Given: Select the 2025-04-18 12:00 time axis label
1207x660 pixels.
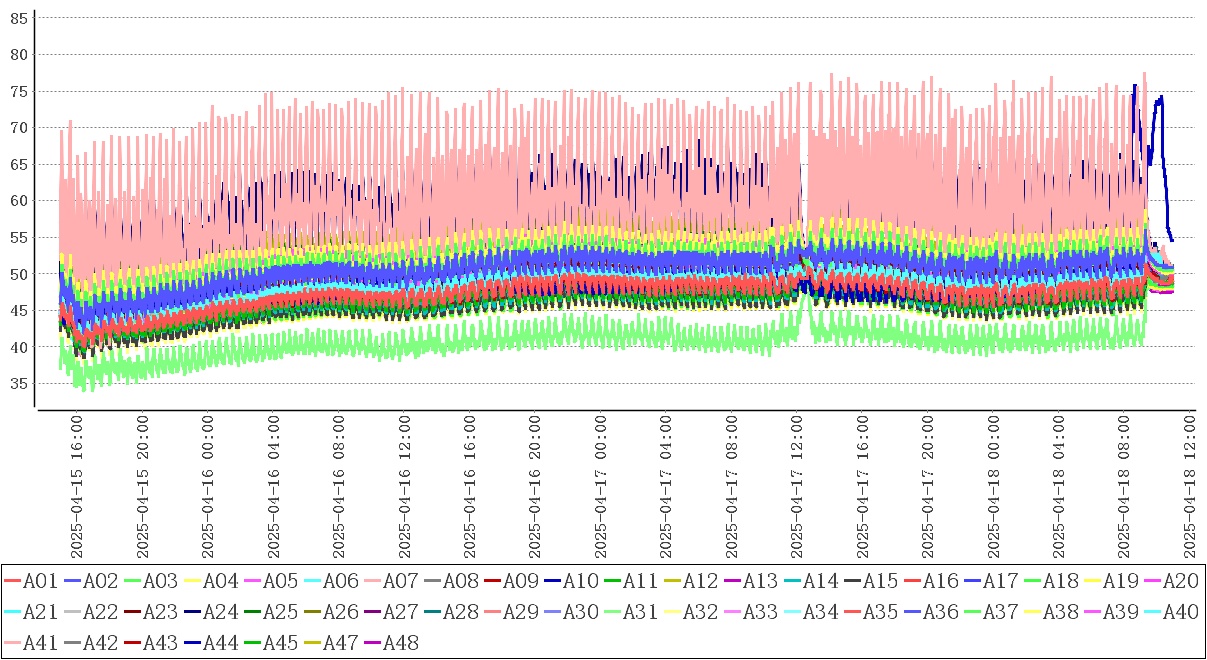Looking at the screenshot, I should click(1190, 488).
